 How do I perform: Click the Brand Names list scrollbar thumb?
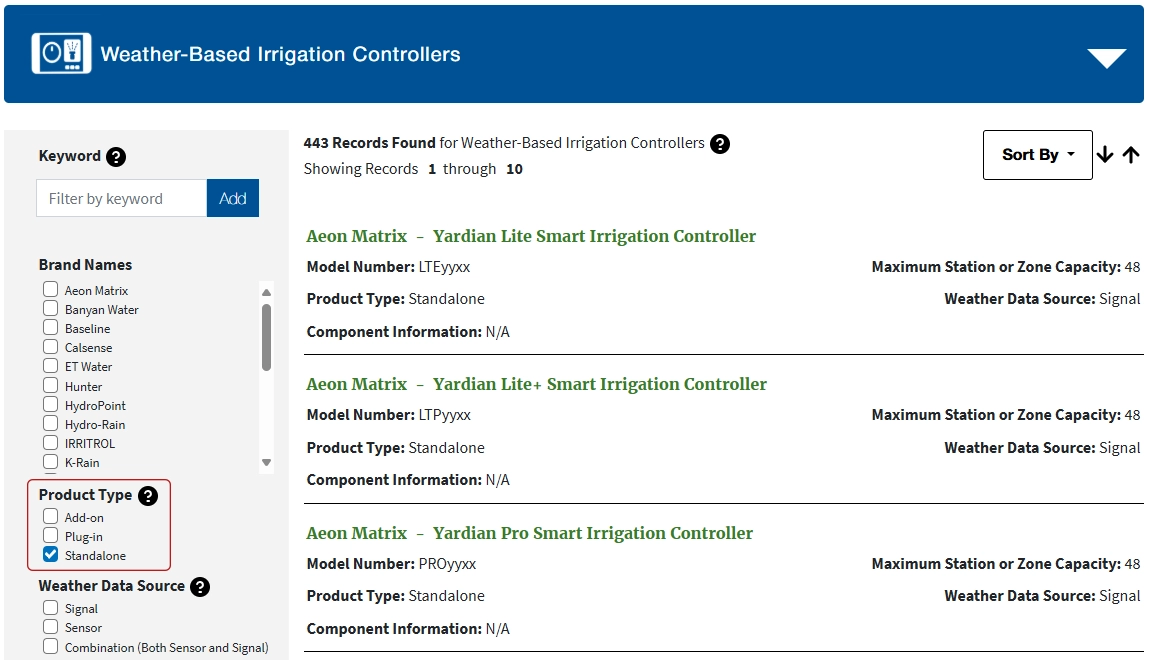point(266,337)
